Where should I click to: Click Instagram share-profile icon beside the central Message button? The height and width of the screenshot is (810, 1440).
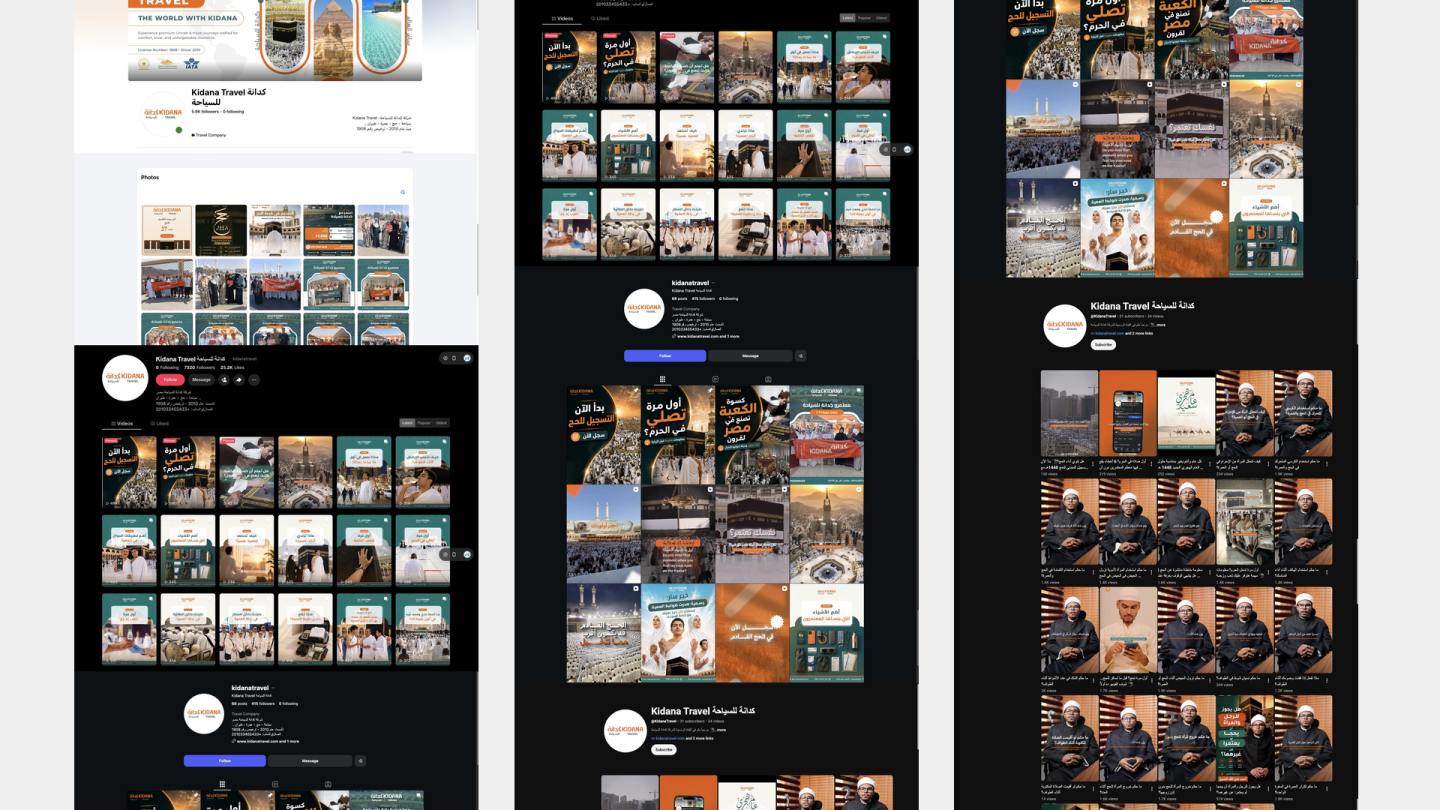(x=801, y=356)
